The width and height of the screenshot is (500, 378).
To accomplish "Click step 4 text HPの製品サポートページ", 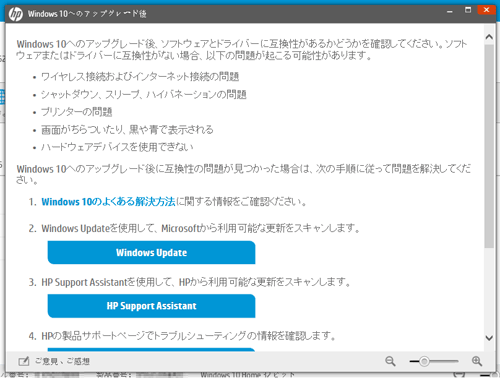I will (188, 336).
